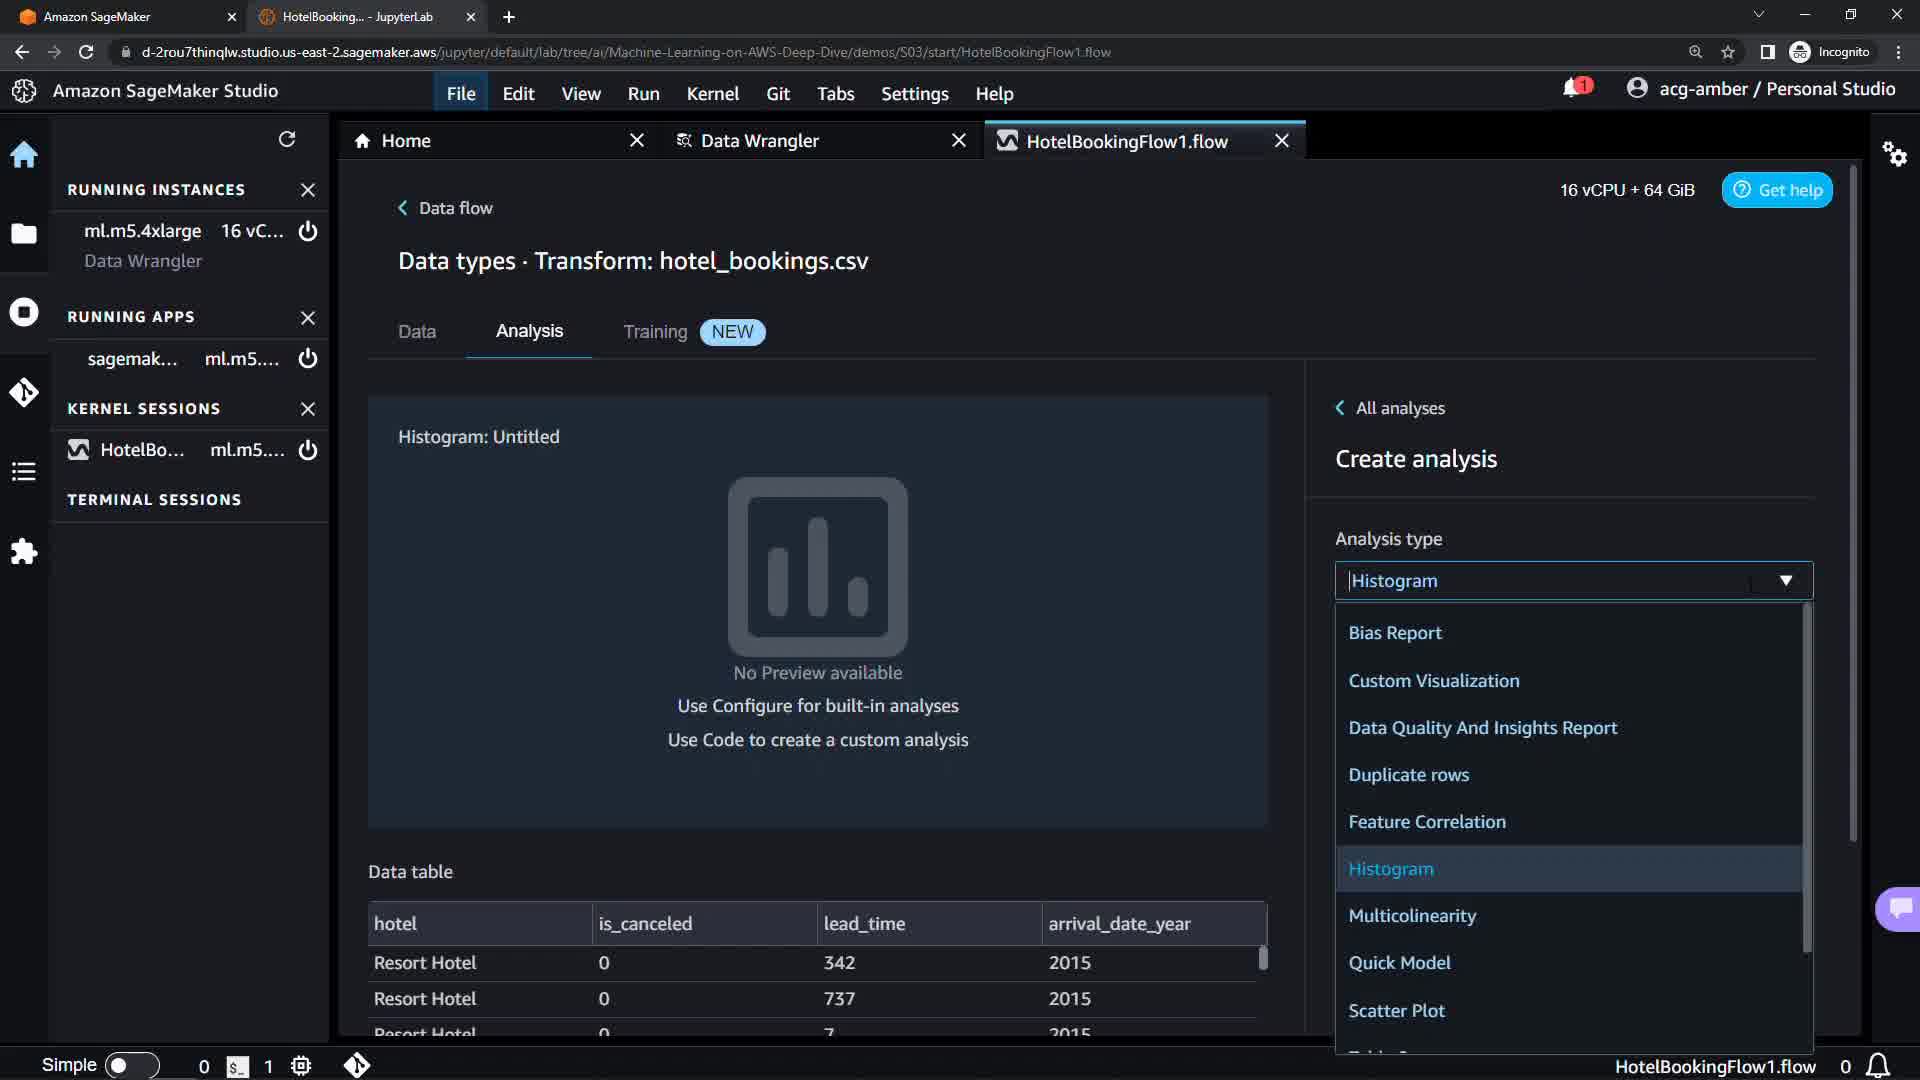Open the notifications bell with badge

point(1572,89)
